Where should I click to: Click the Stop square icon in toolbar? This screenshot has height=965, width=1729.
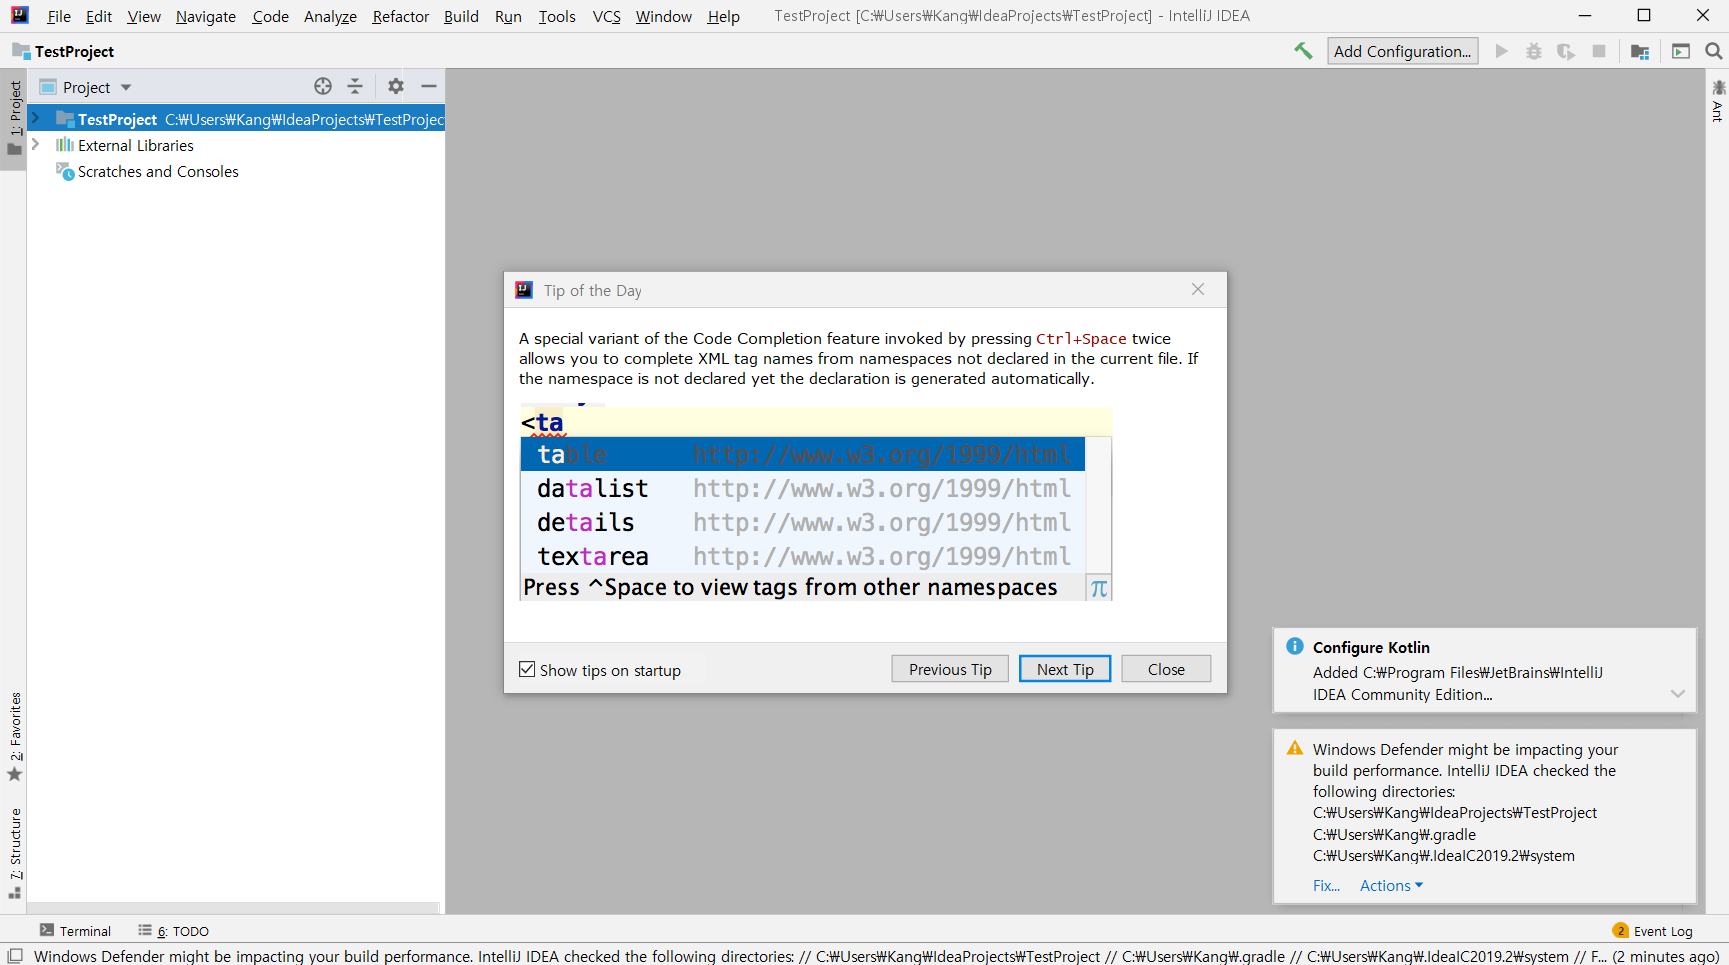pyautogui.click(x=1599, y=51)
